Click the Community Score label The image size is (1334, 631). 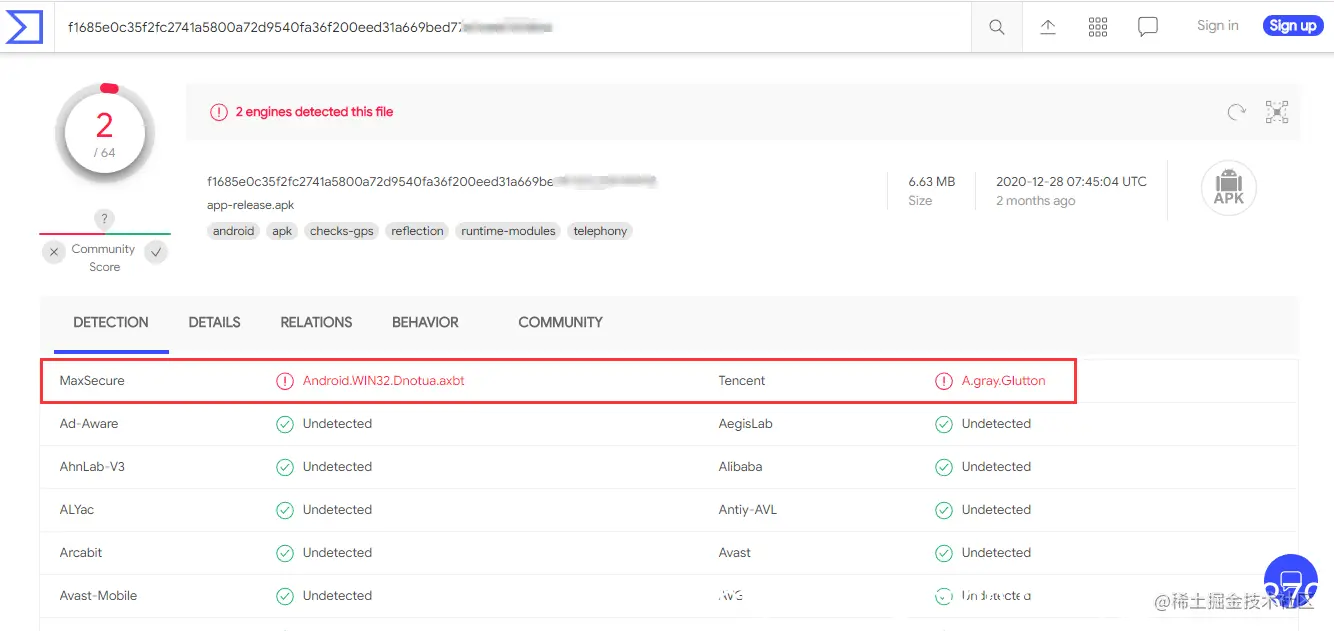coord(104,258)
